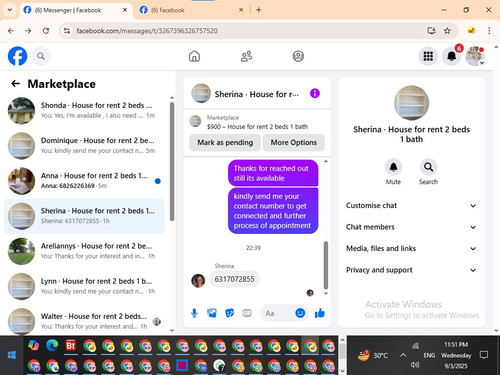Open the Windows Start button

point(12,355)
